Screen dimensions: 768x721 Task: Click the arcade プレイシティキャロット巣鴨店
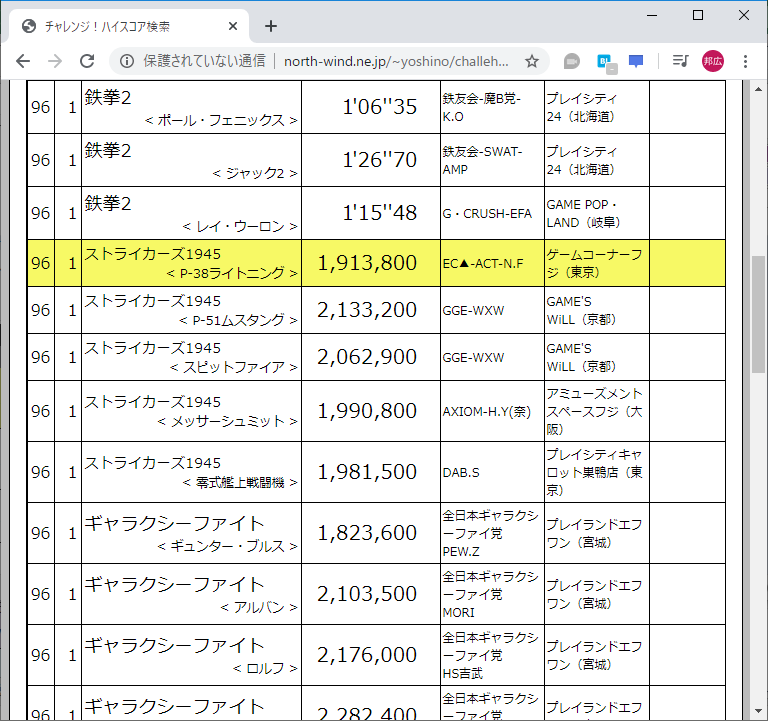(594, 473)
